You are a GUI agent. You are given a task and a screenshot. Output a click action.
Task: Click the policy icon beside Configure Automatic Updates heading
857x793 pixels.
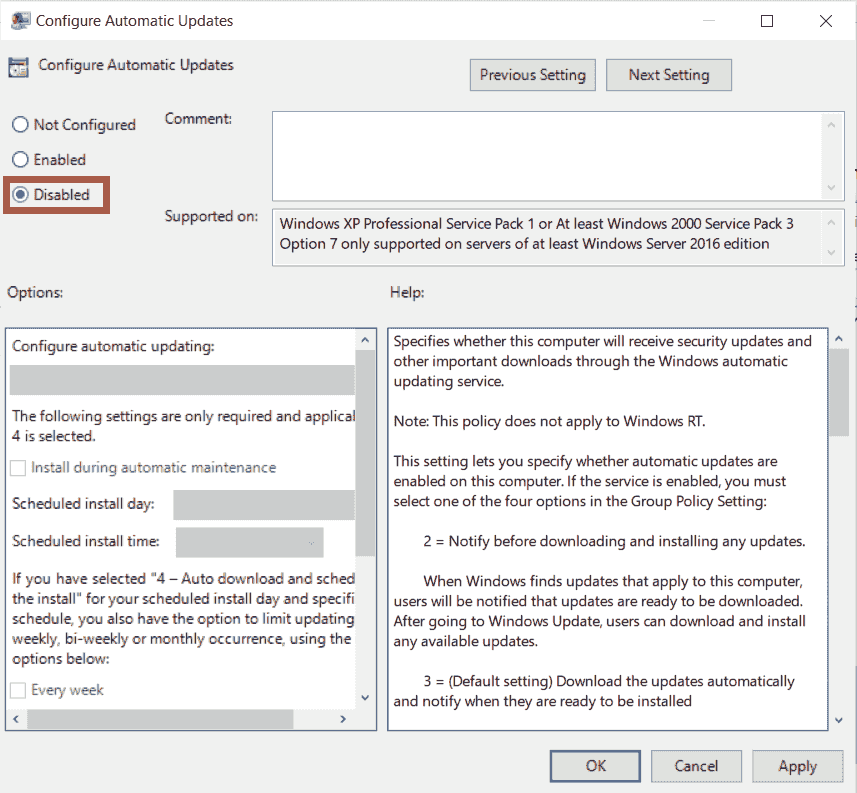click(x=17, y=65)
